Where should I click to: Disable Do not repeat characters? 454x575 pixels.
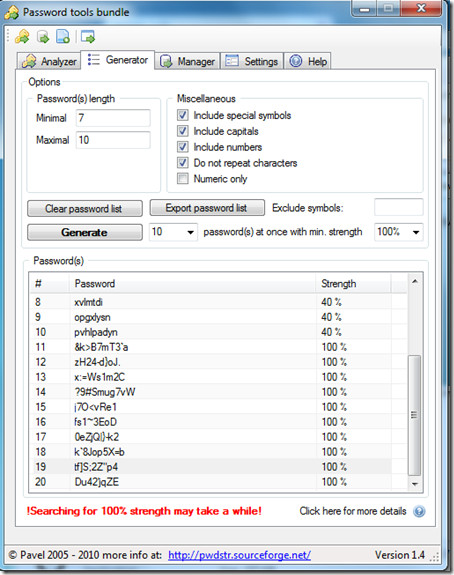(x=183, y=162)
